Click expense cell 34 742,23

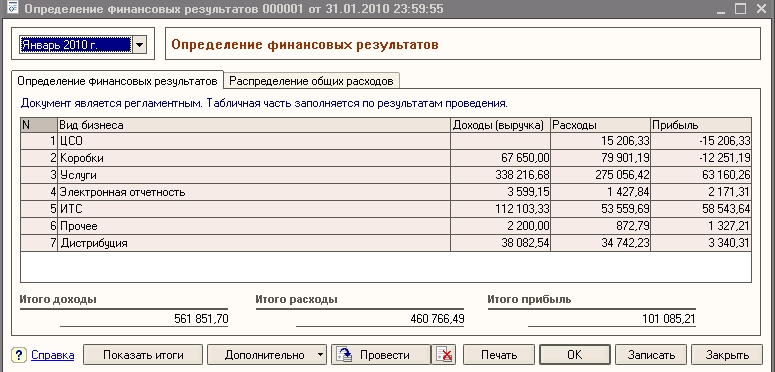(601, 243)
